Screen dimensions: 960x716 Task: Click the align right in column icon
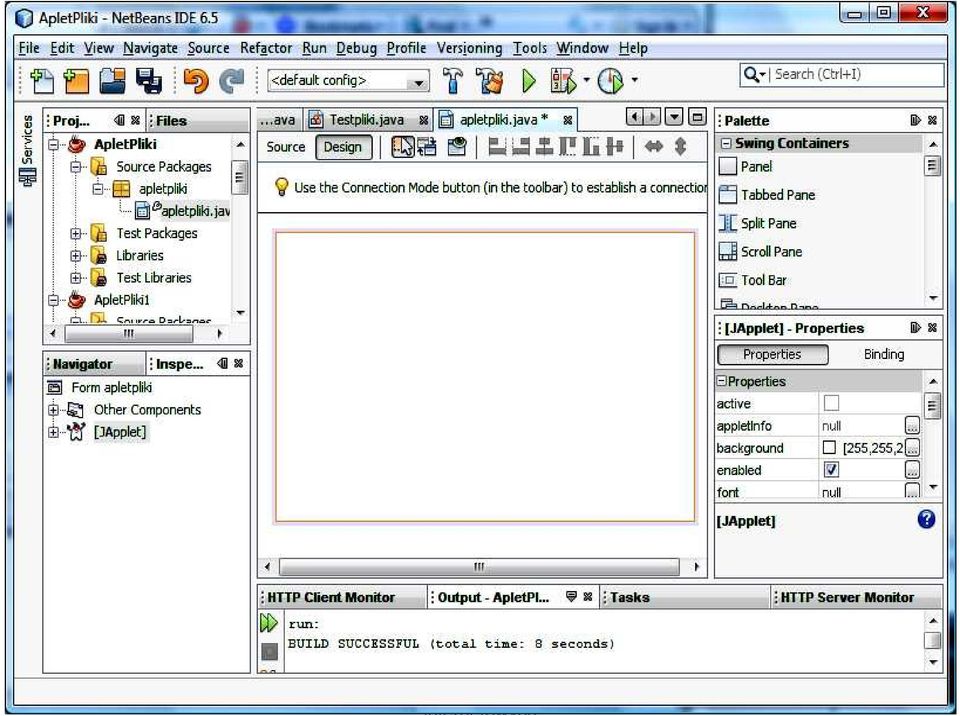point(520,147)
